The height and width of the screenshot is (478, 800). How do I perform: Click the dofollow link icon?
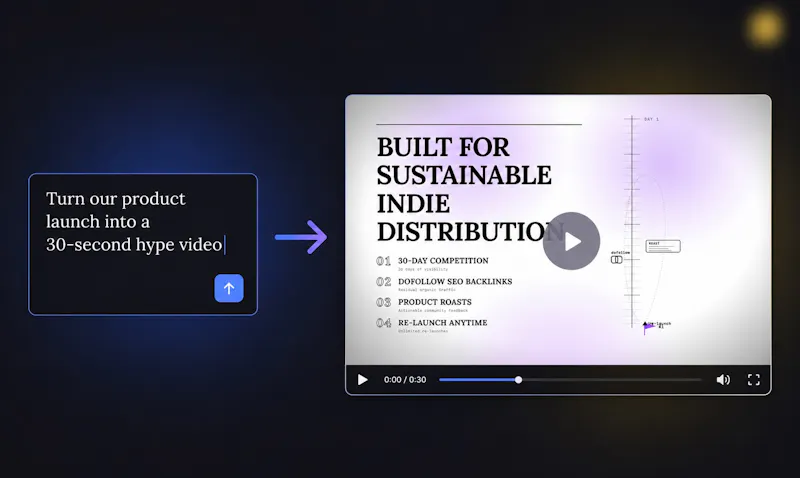coord(616,260)
